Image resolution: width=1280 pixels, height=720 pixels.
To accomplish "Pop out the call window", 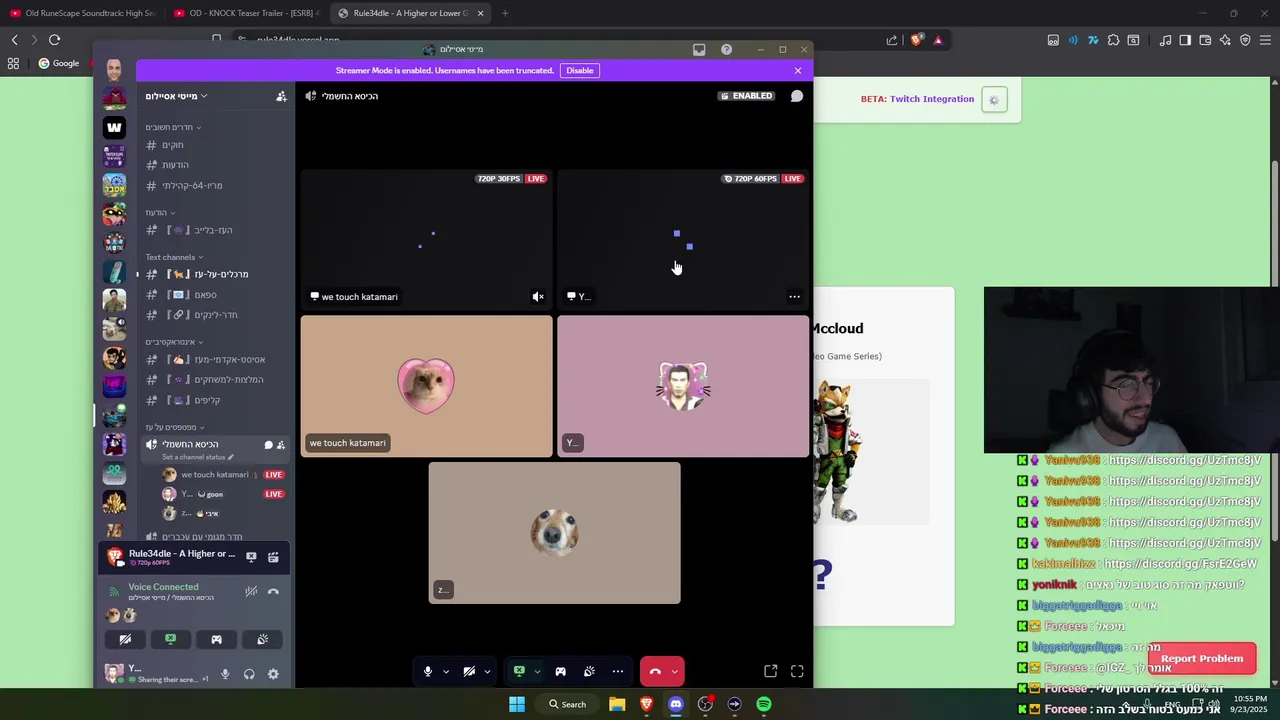I will pos(770,671).
